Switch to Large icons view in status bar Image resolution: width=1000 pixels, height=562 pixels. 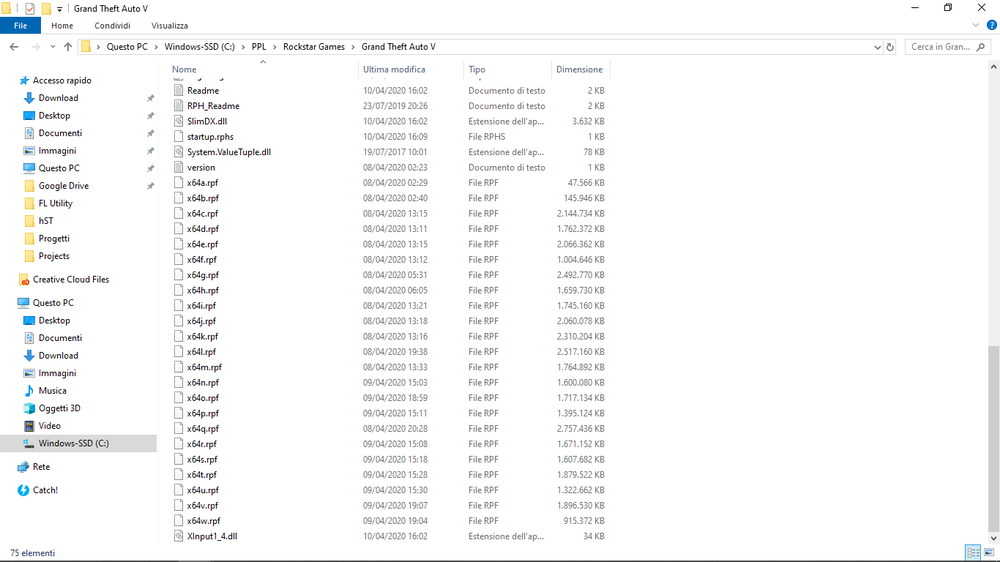click(989, 552)
